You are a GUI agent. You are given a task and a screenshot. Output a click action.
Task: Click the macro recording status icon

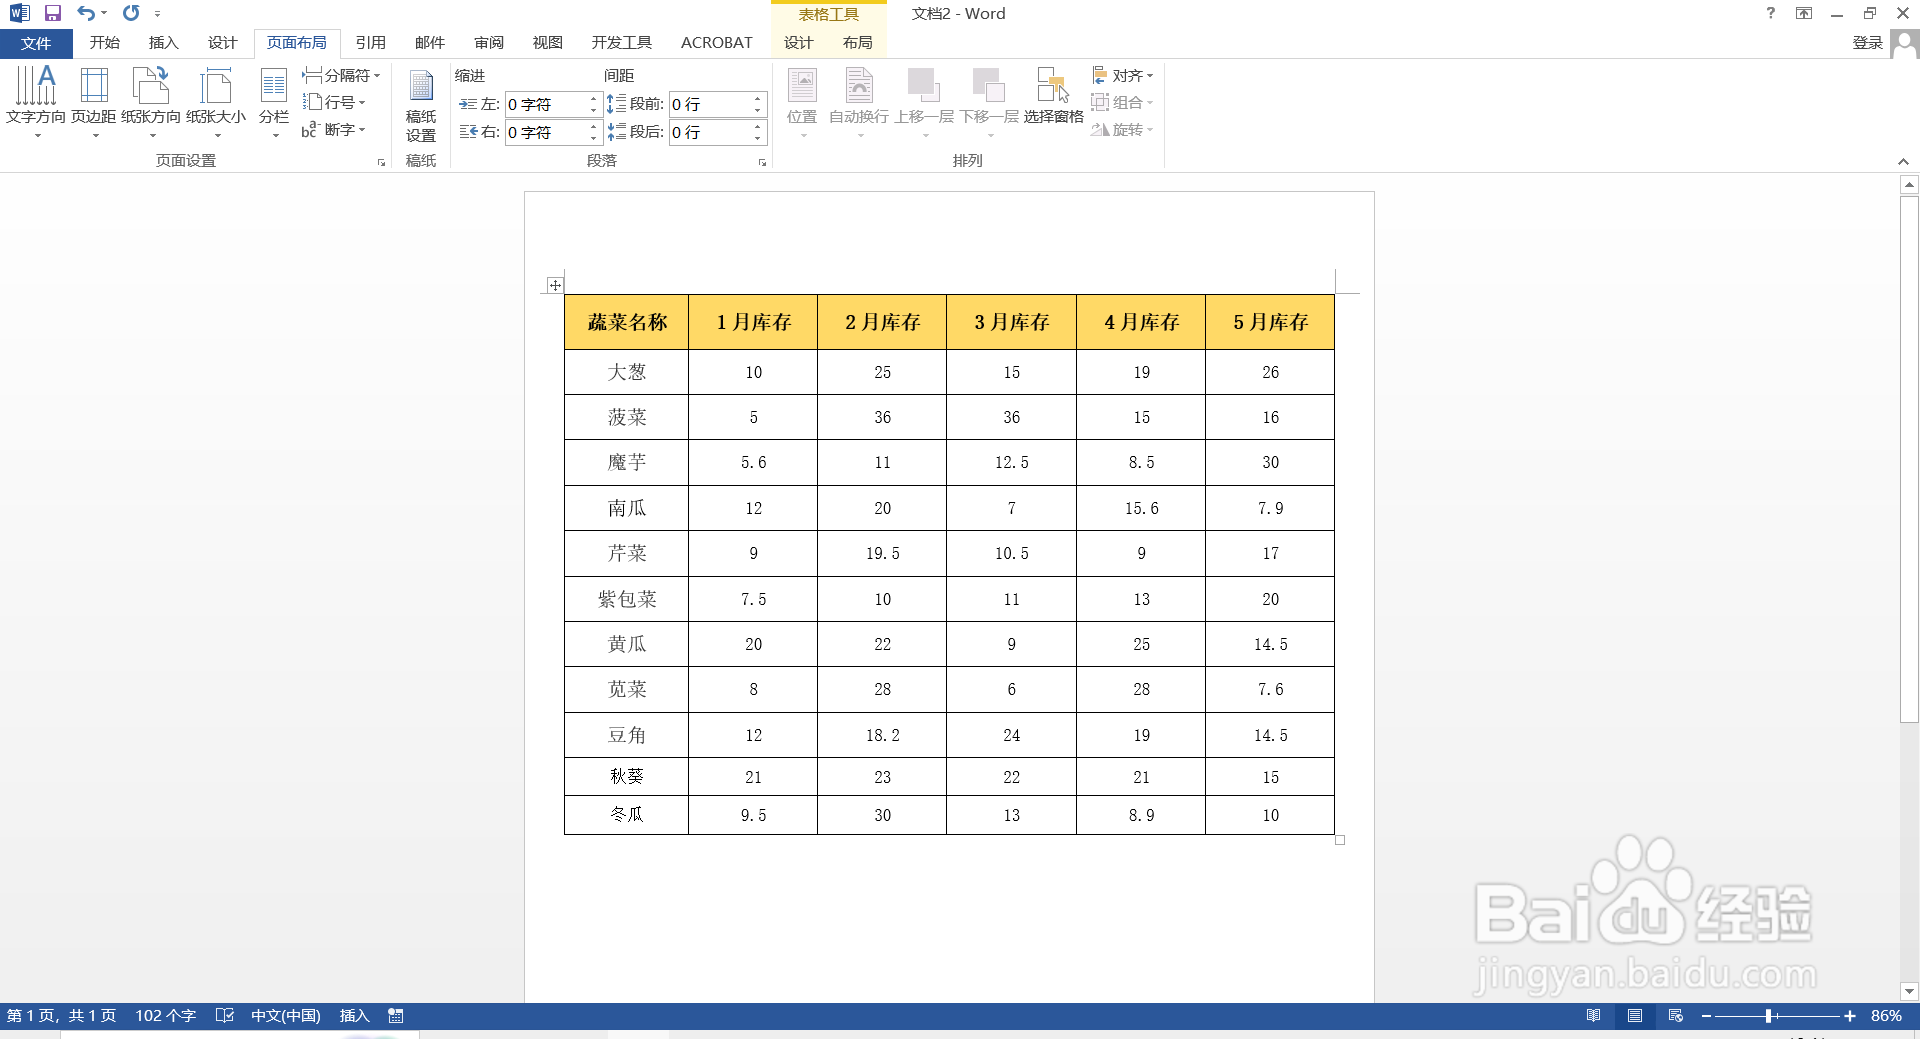(x=396, y=1016)
